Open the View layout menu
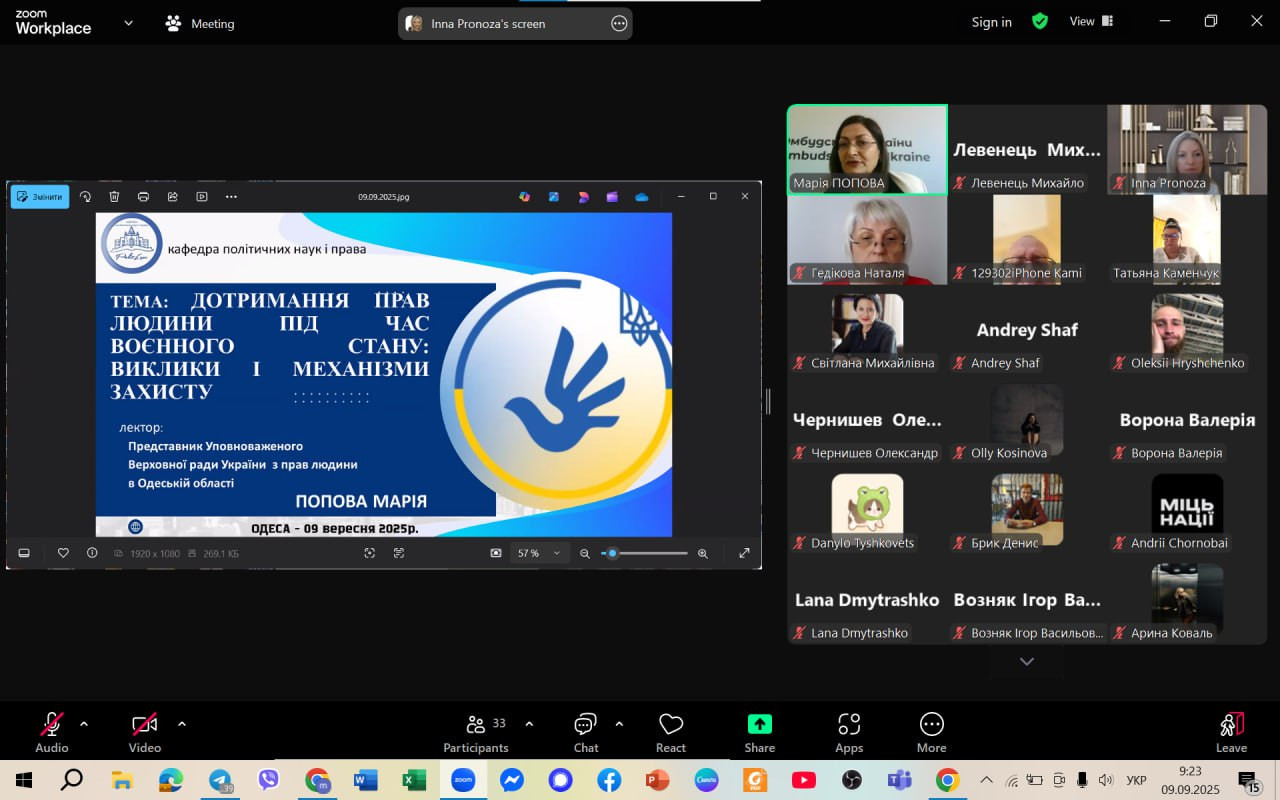The width and height of the screenshot is (1280, 800). (1091, 21)
